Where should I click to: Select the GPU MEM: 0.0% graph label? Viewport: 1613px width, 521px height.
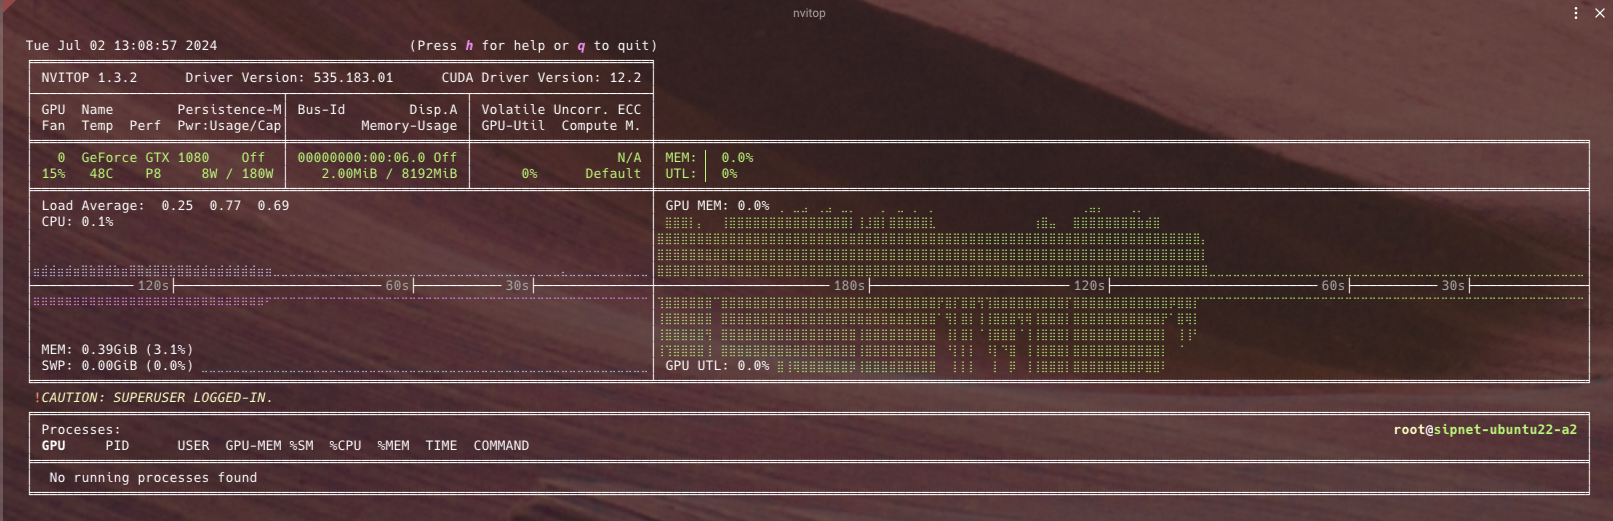click(717, 206)
